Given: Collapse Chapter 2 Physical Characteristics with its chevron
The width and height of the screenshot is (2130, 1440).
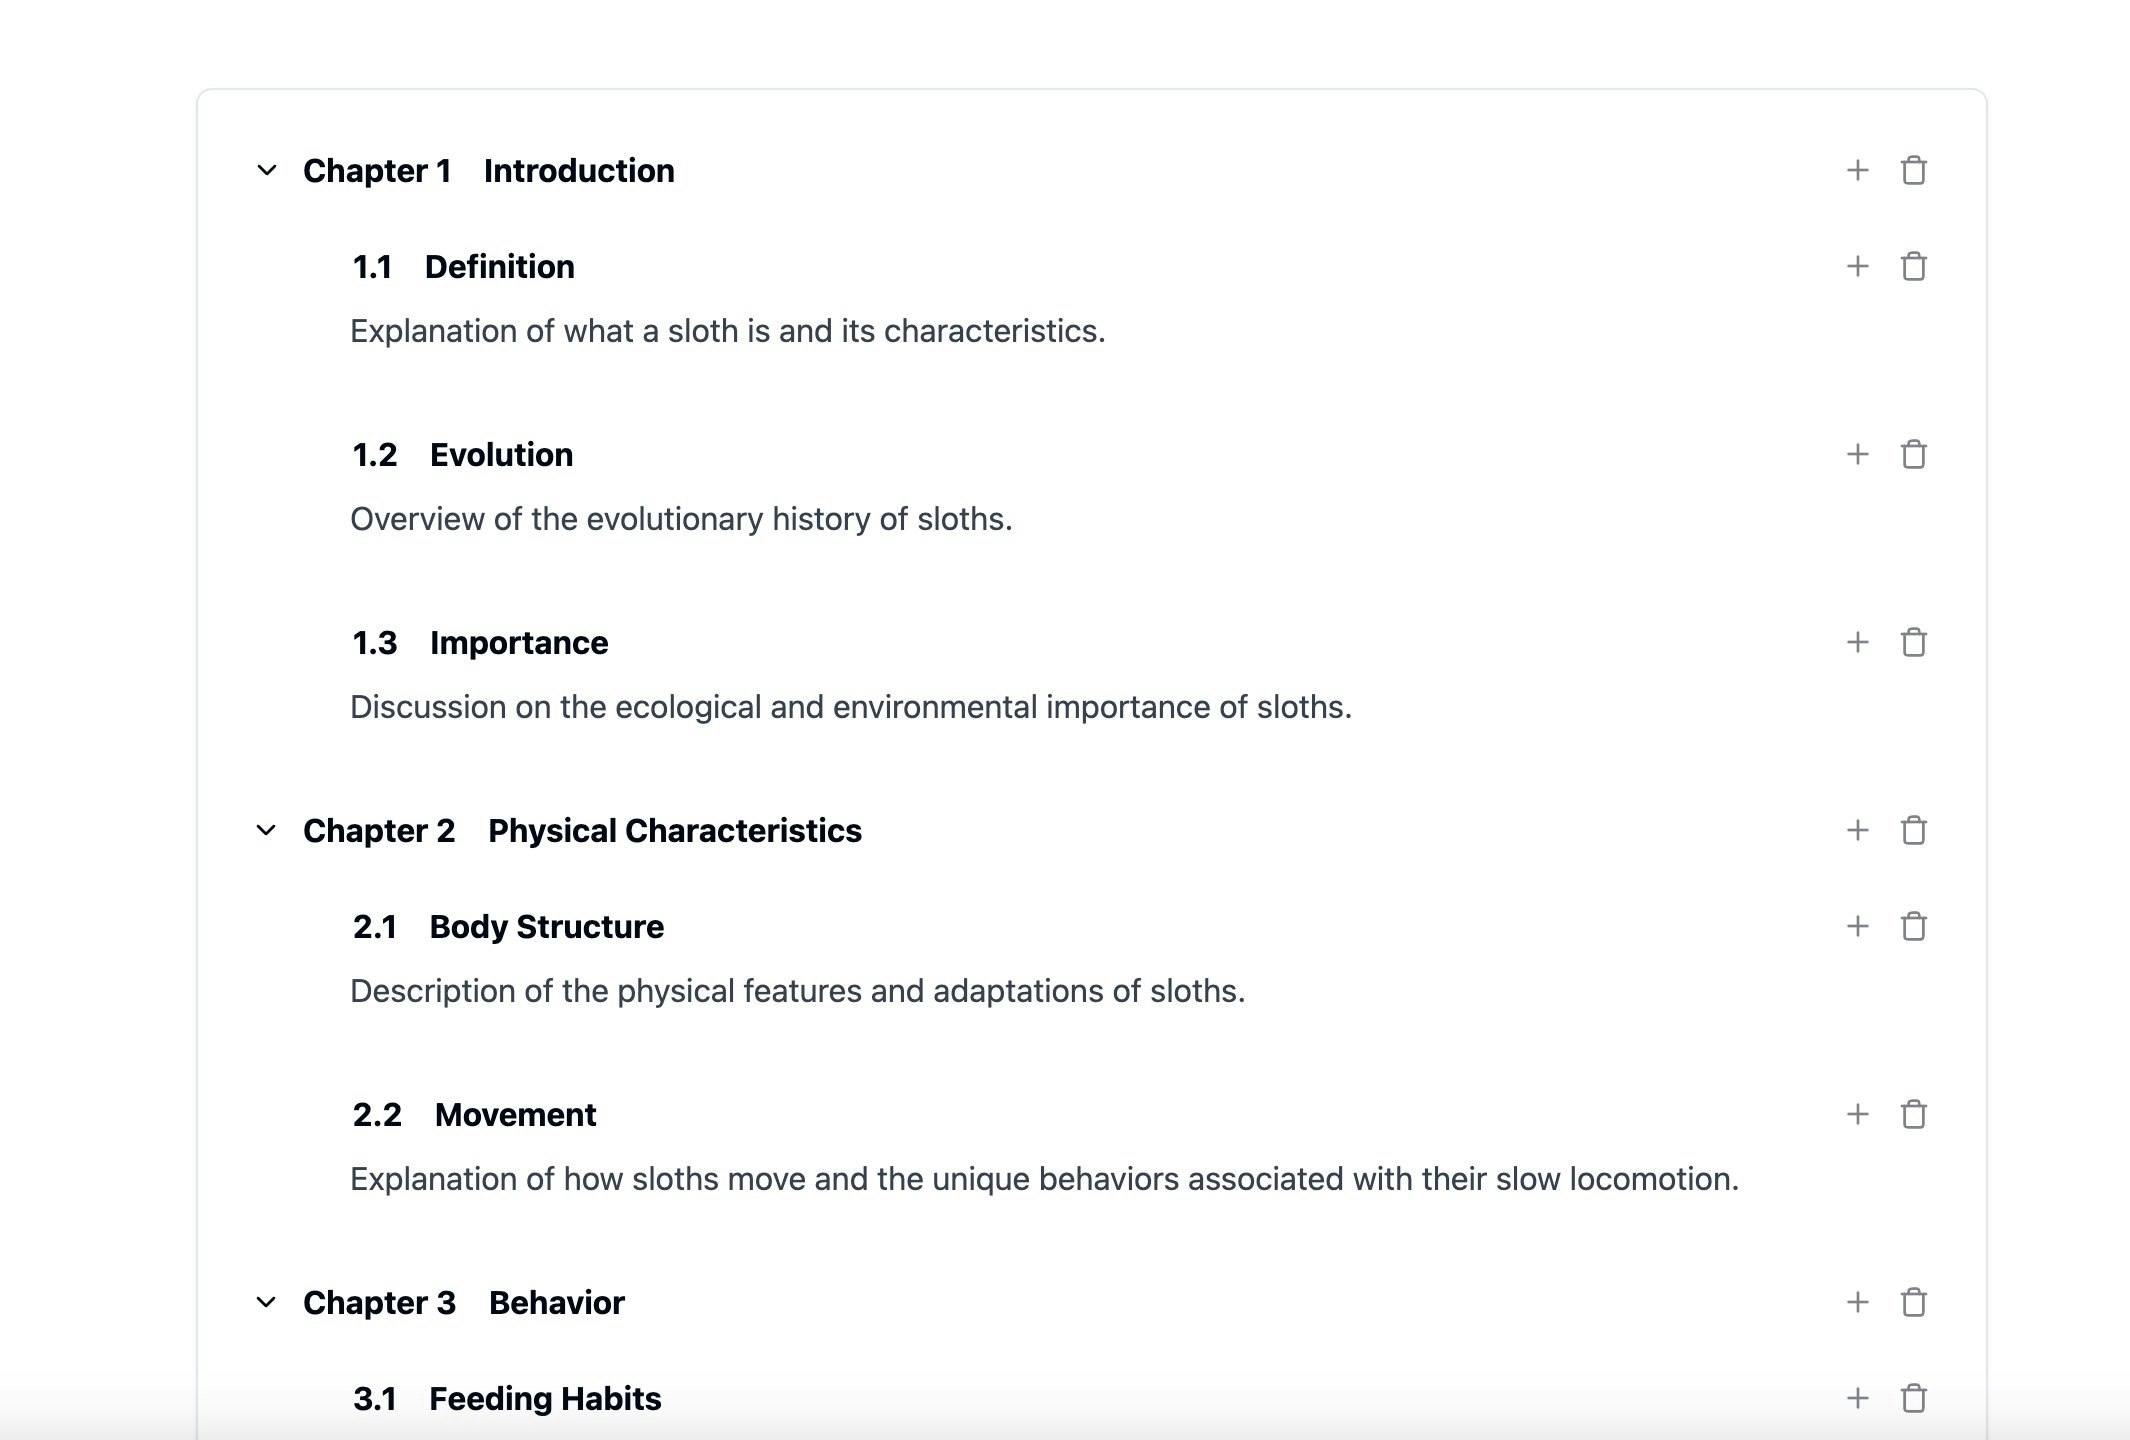Looking at the screenshot, I should [x=267, y=830].
